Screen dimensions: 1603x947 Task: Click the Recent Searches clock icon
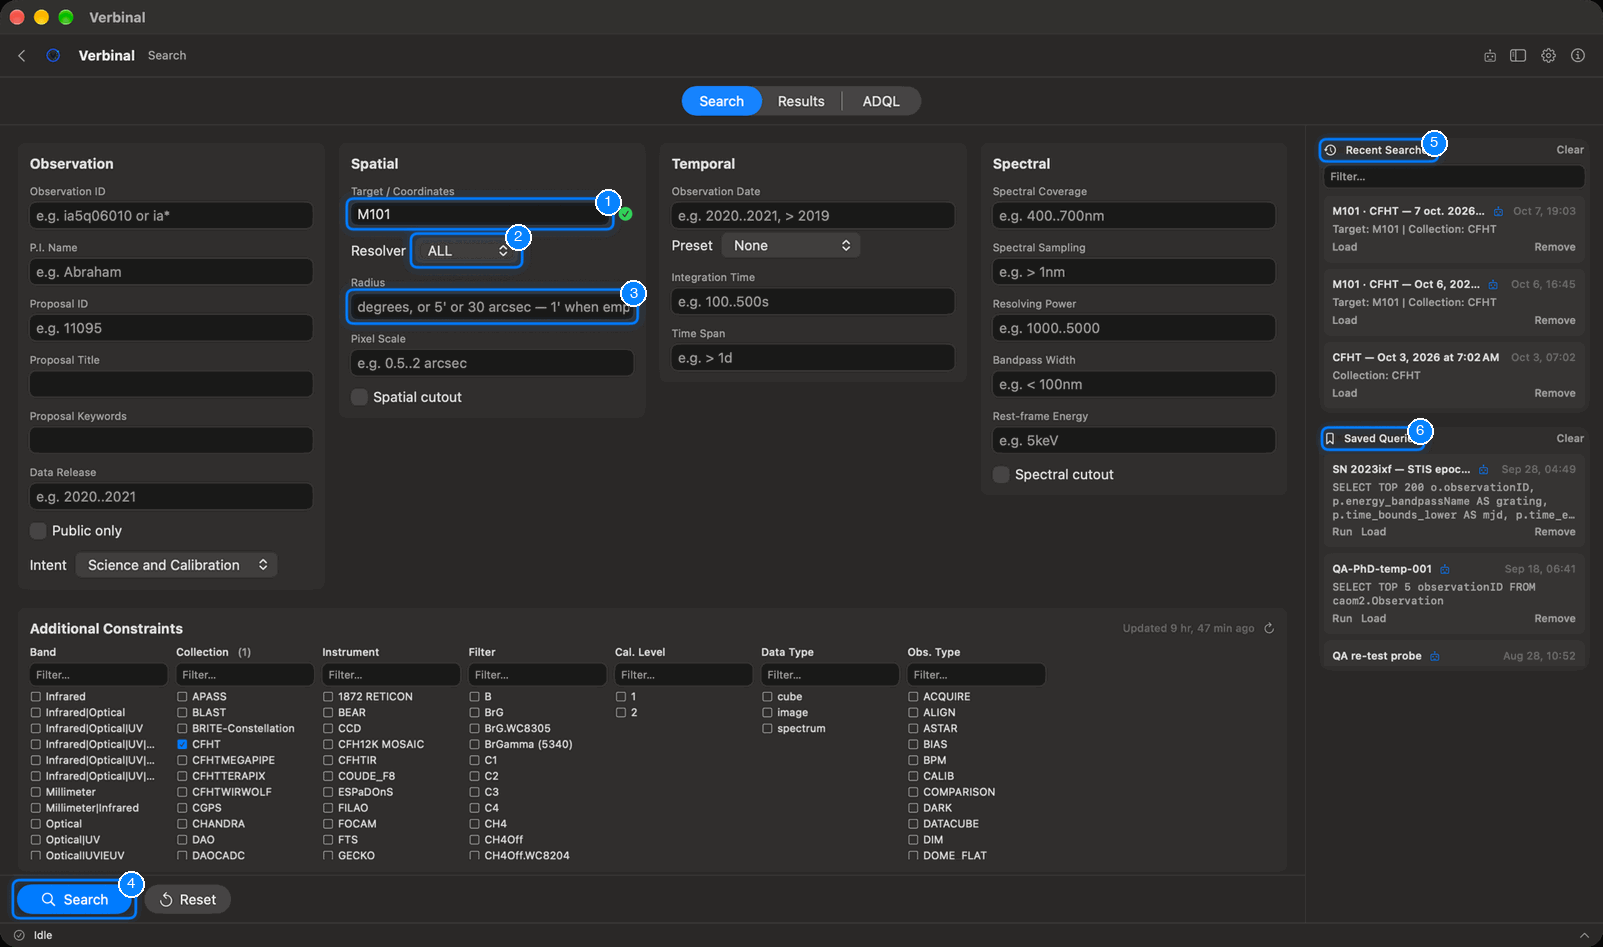(x=1331, y=151)
